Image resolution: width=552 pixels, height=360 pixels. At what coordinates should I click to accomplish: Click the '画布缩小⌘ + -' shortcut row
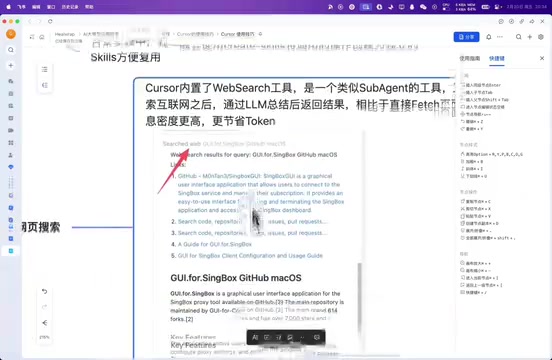pos(476,271)
